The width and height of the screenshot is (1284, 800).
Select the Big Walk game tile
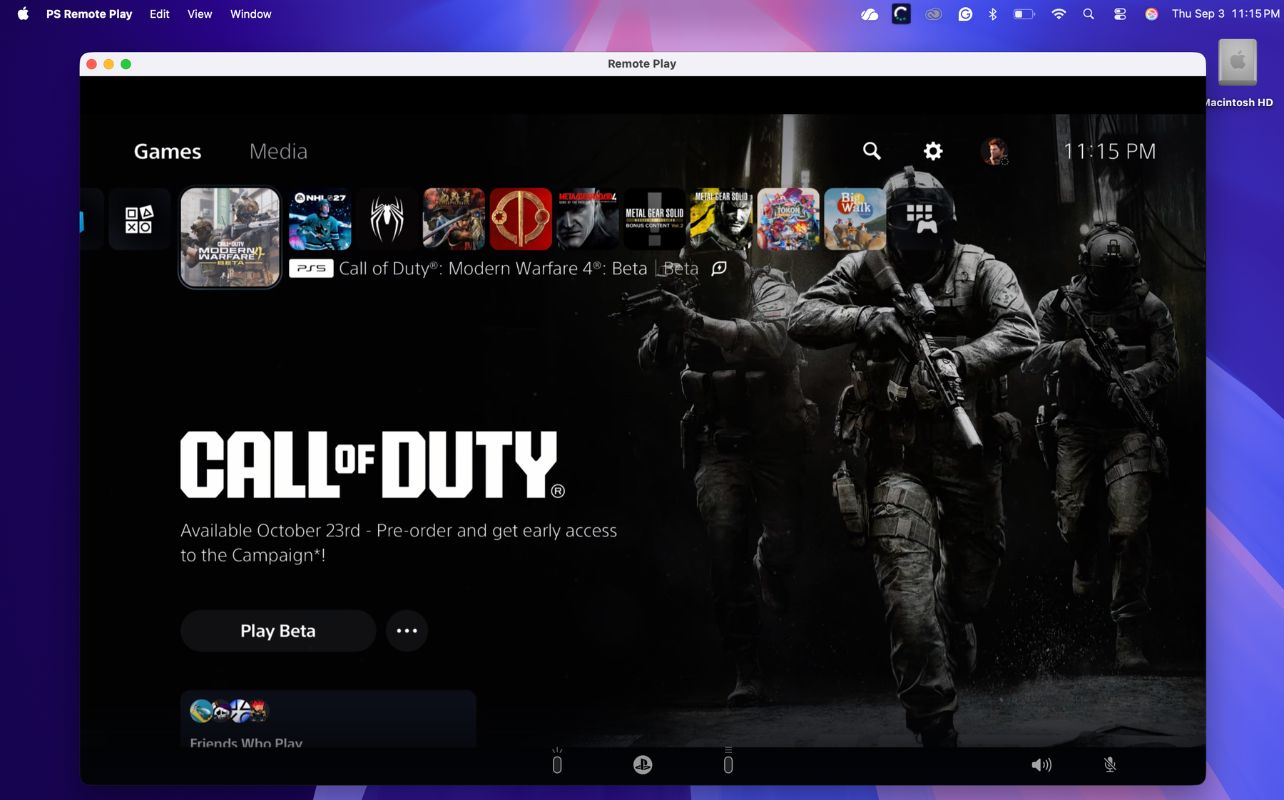[x=855, y=219]
